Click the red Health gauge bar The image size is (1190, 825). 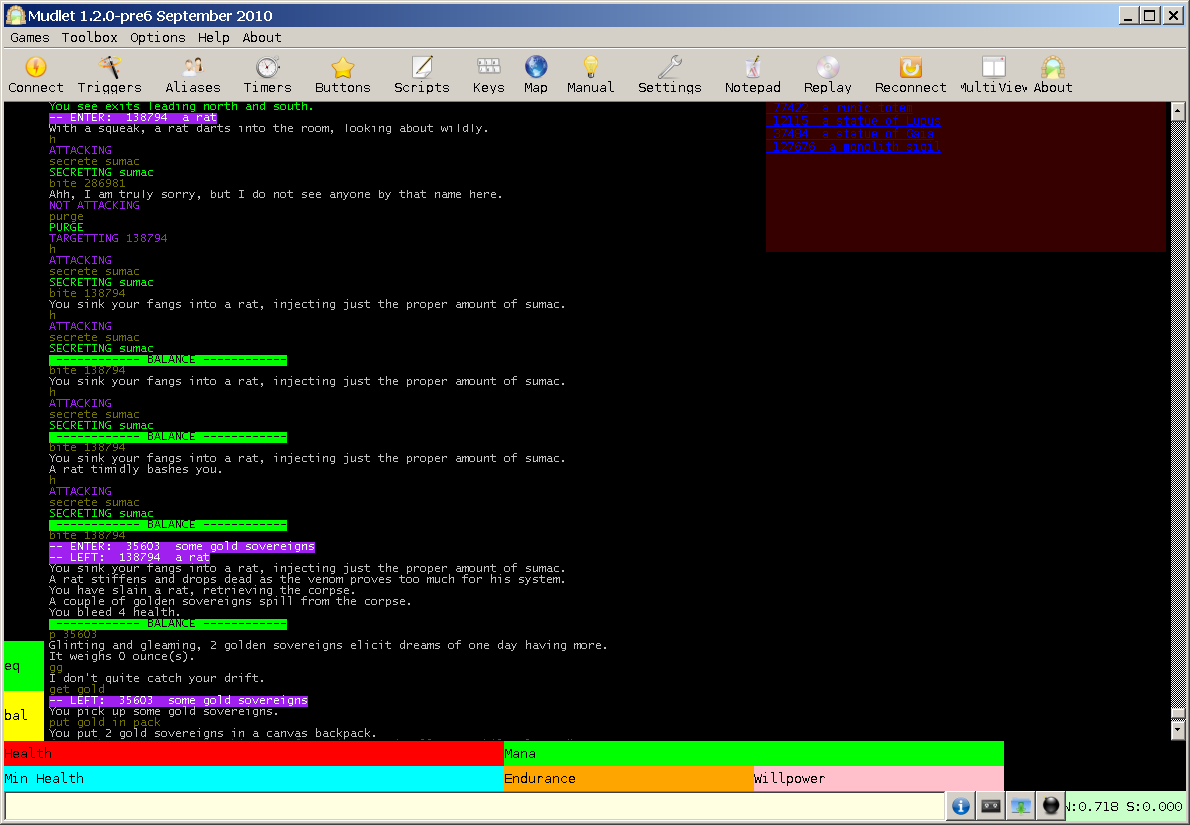click(253, 754)
